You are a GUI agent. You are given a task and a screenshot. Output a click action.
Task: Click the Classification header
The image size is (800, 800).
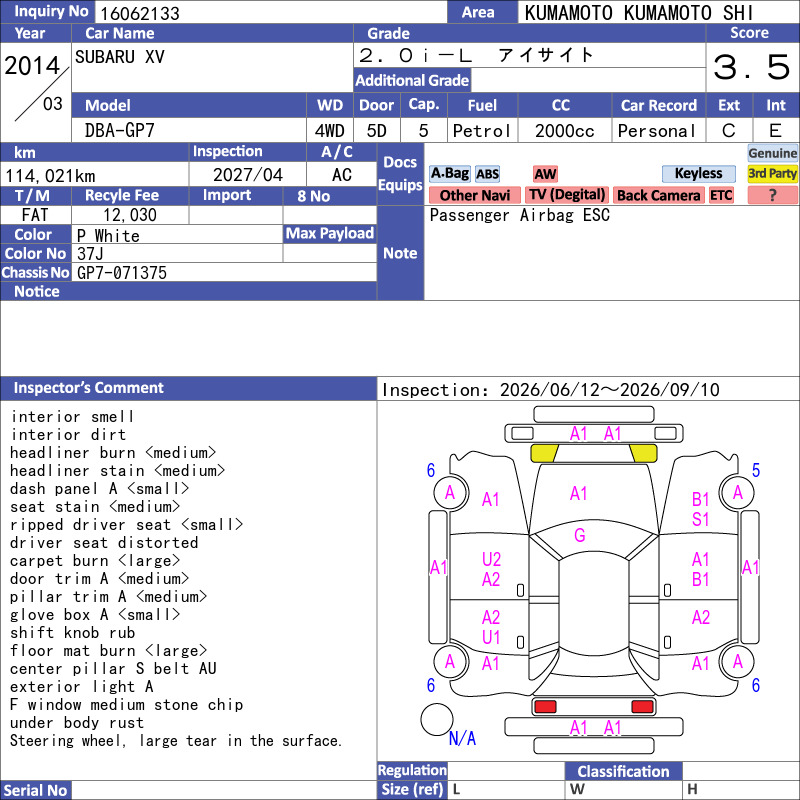pos(623,771)
